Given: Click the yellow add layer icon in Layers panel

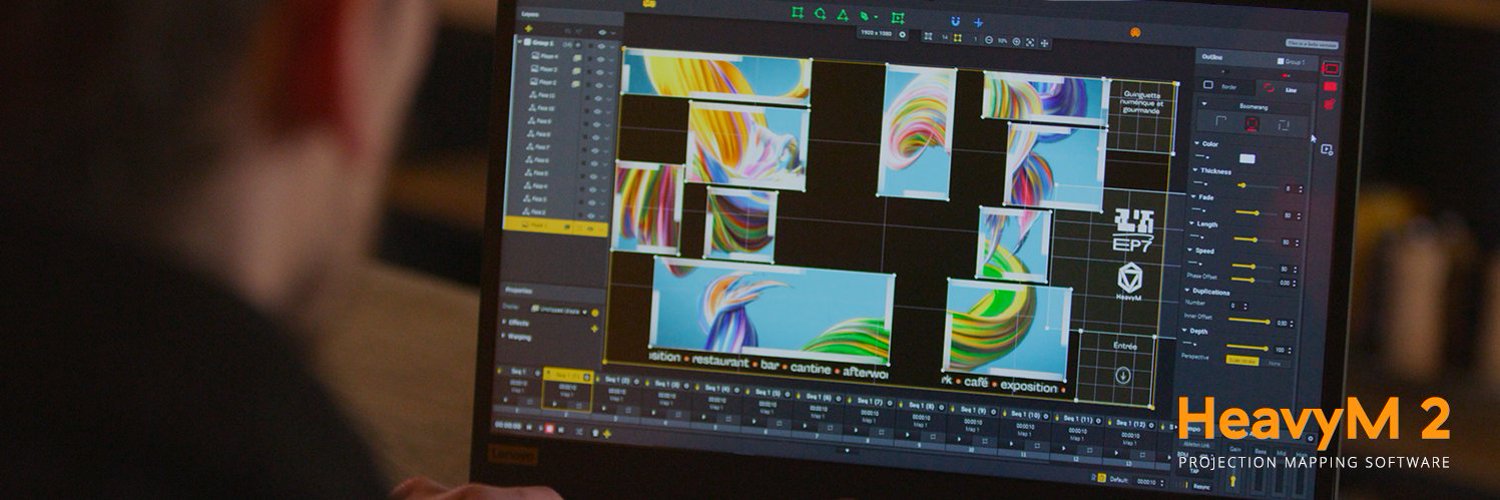Looking at the screenshot, I should point(528,29).
